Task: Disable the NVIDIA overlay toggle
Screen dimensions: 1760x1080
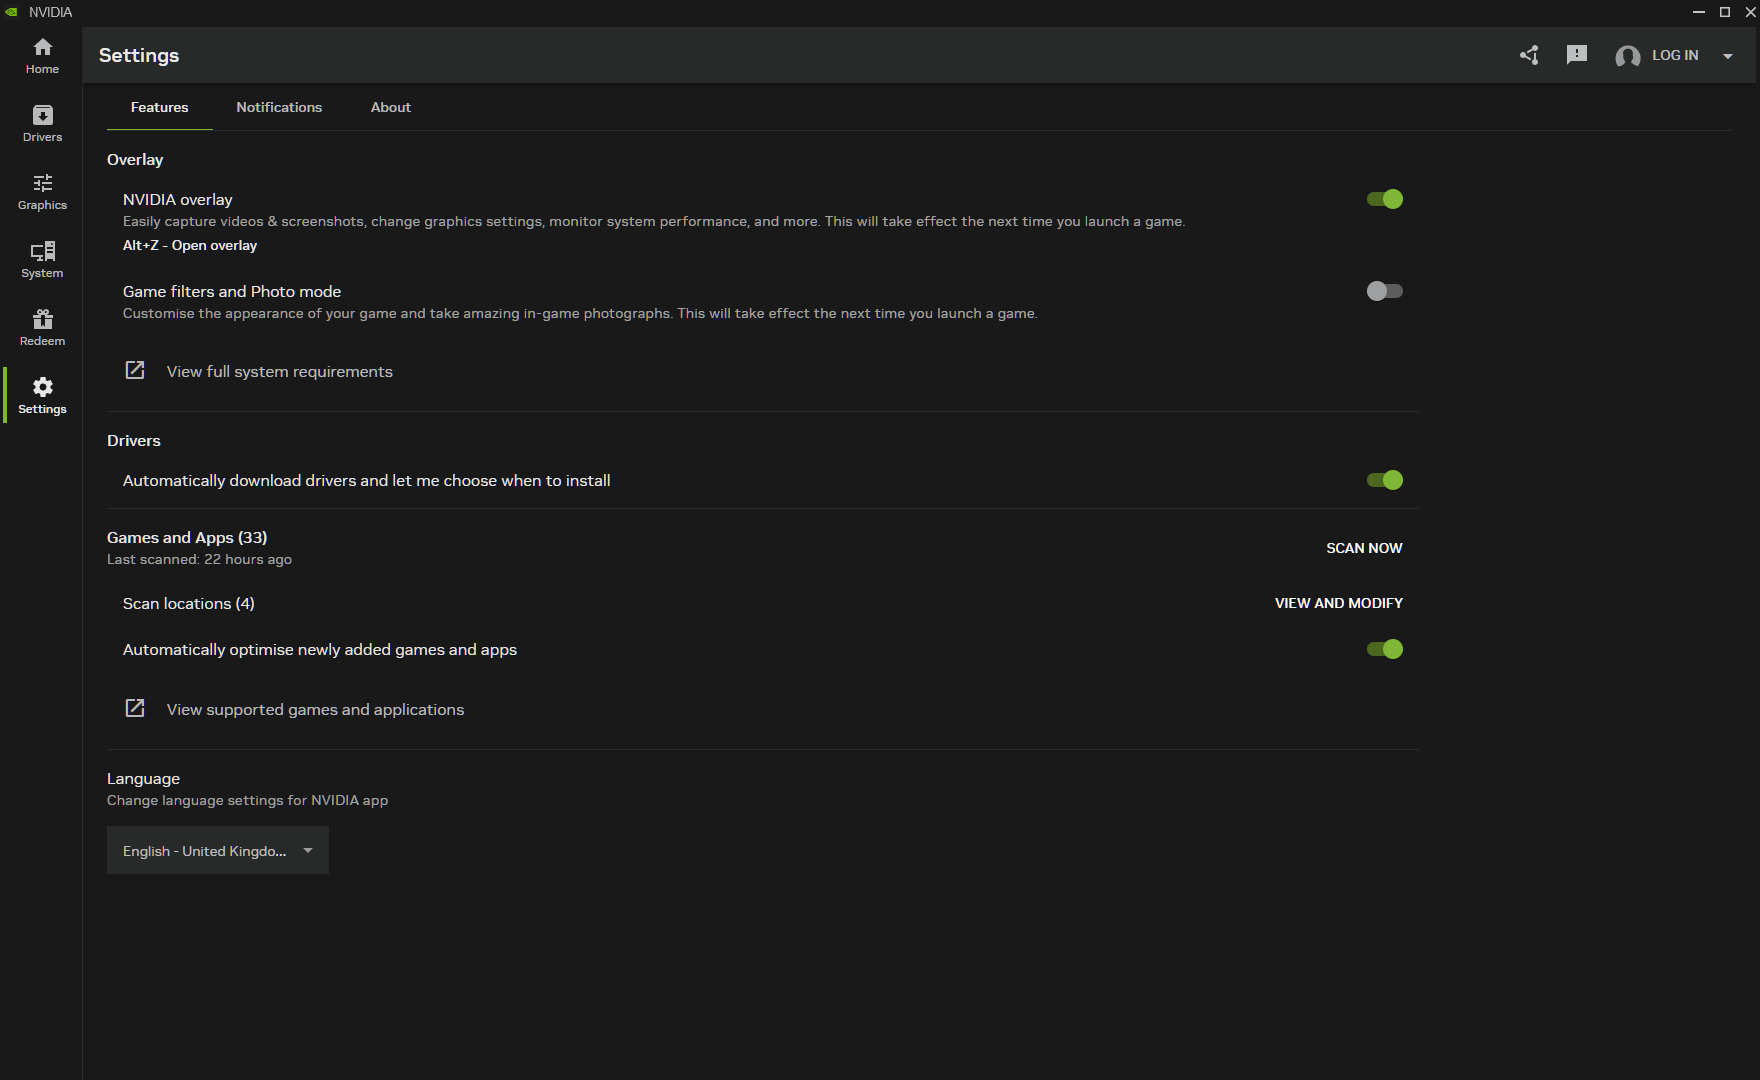Action: click(1385, 199)
